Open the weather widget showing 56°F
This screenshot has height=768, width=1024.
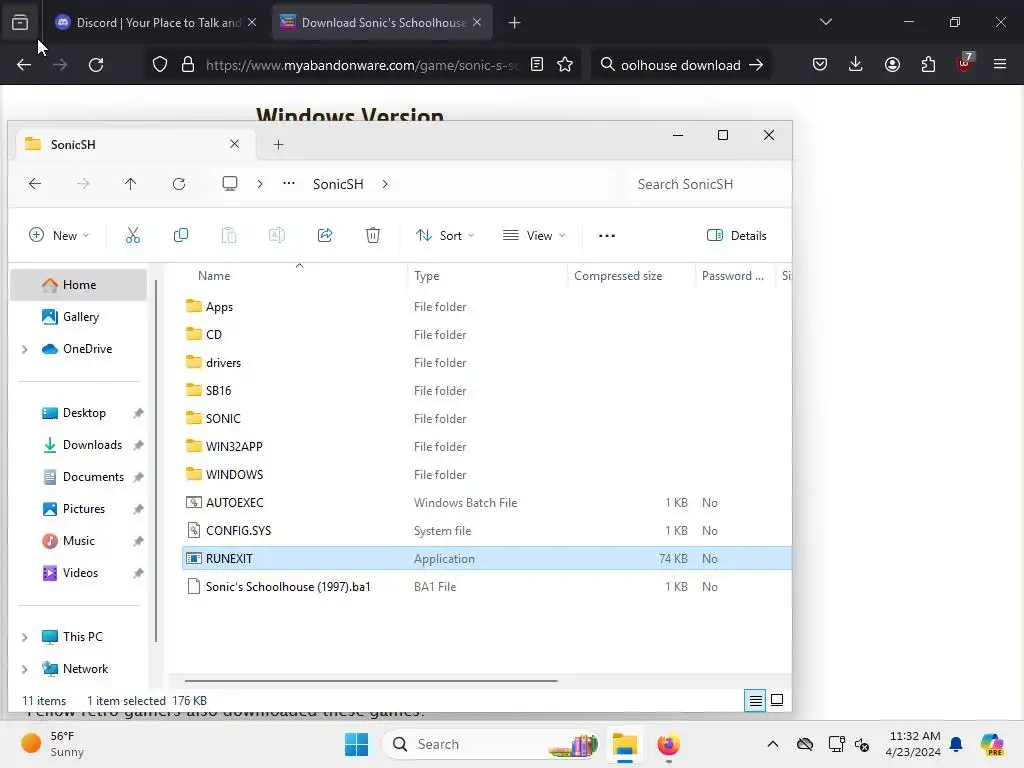tap(52, 744)
